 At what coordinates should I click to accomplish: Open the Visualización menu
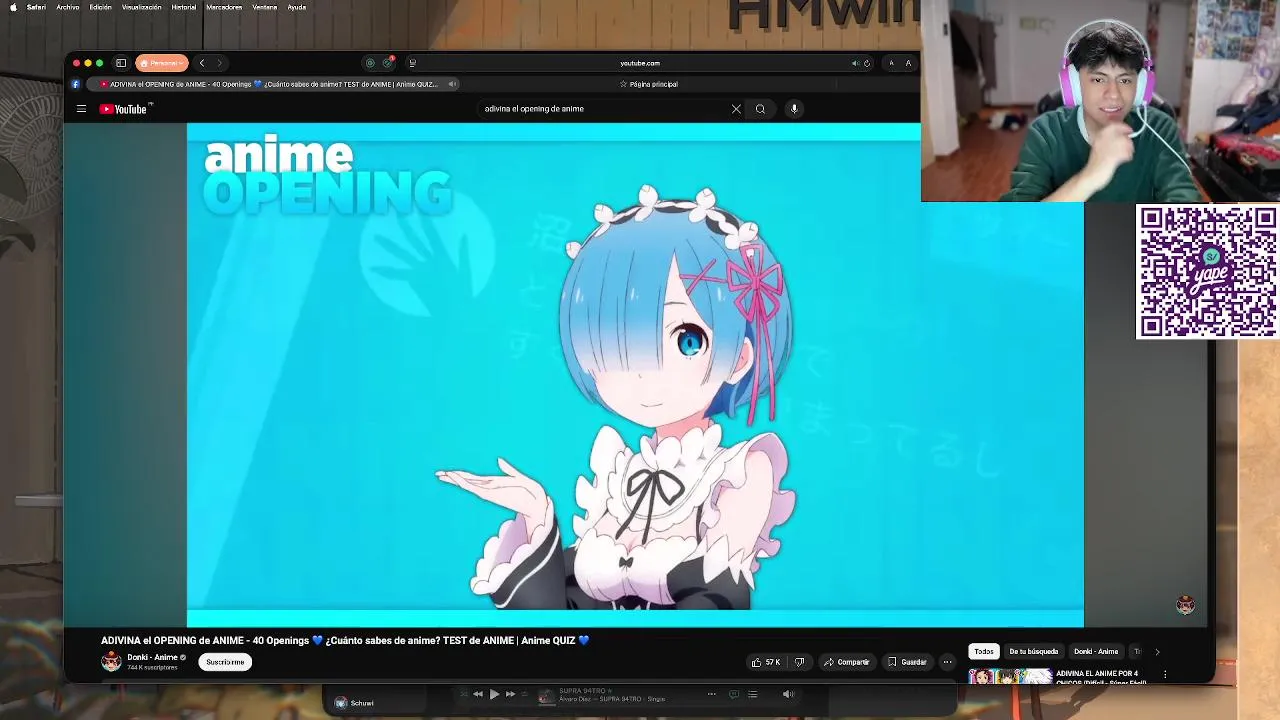[x=142, y=7]
